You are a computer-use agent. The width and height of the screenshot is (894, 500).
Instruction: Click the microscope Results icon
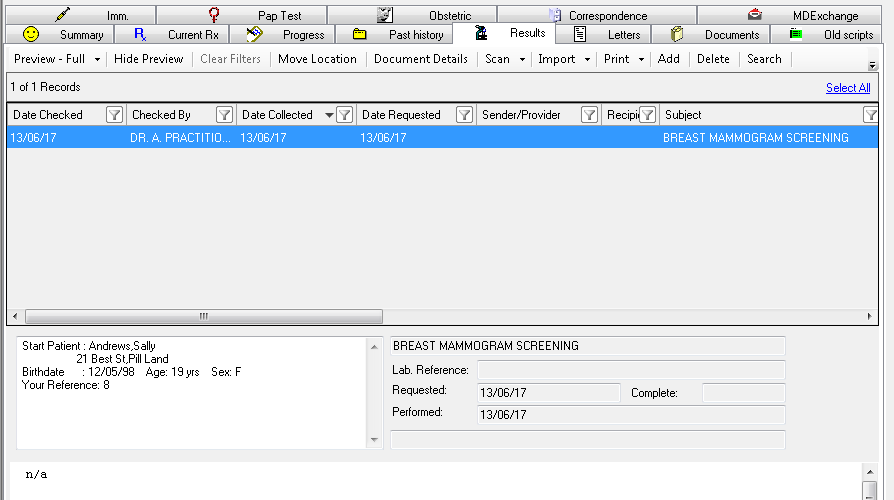coord(481,33)
